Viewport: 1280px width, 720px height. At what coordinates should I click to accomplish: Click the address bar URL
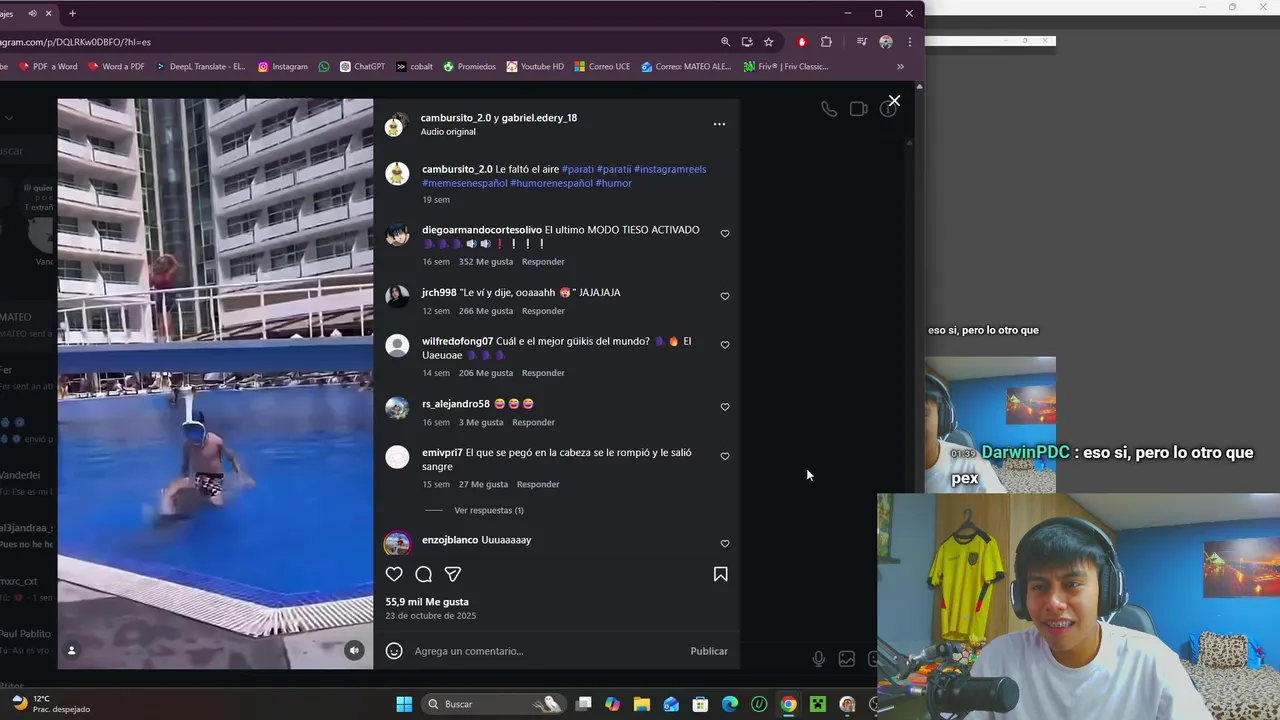75,42
